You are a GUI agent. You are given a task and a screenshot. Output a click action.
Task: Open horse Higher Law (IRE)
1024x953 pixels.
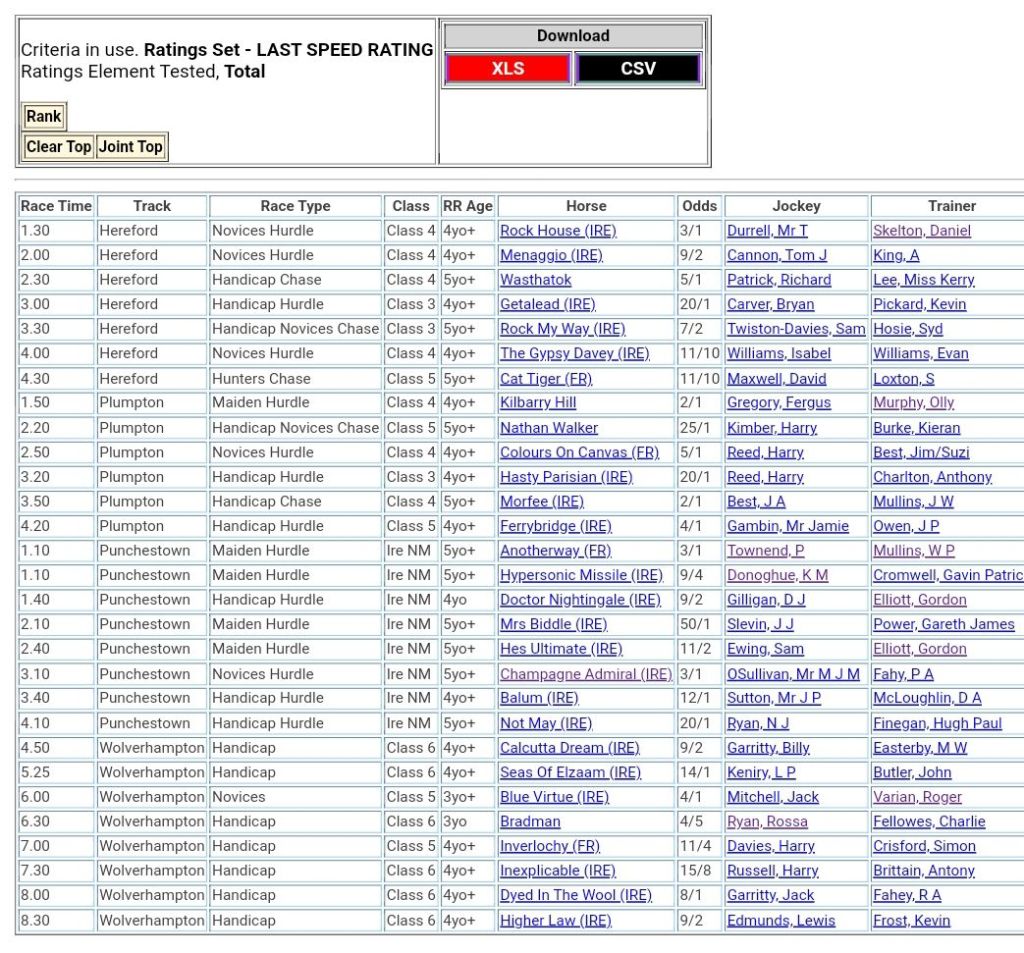pyautogui.click(x=555, y=921)
